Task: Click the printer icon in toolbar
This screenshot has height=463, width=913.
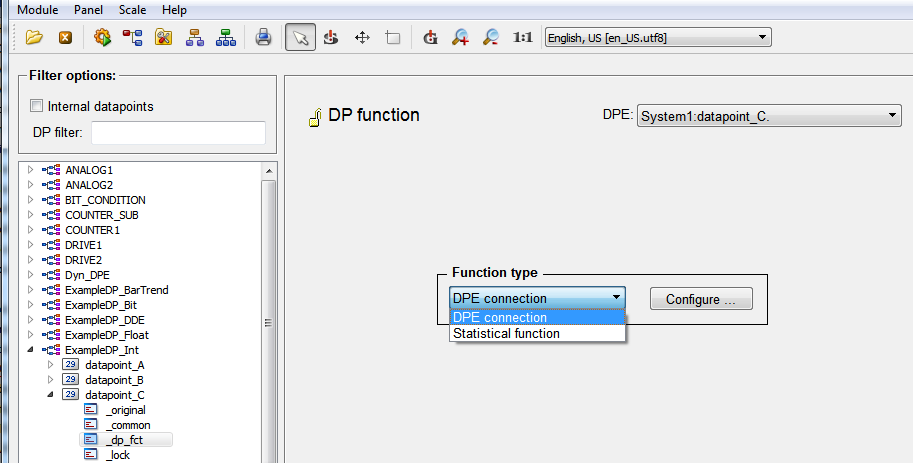Action: click(x=263, y=38)
